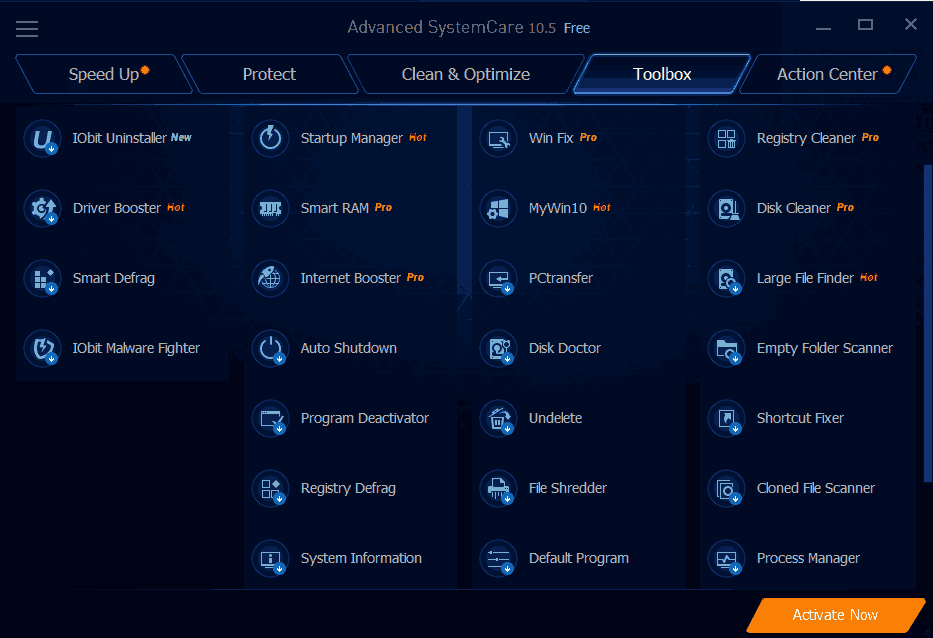The width and height of the screenshot is (933, 638).
Task: Click the Registry Cleaner label
Action: click(x=806, y=138)
